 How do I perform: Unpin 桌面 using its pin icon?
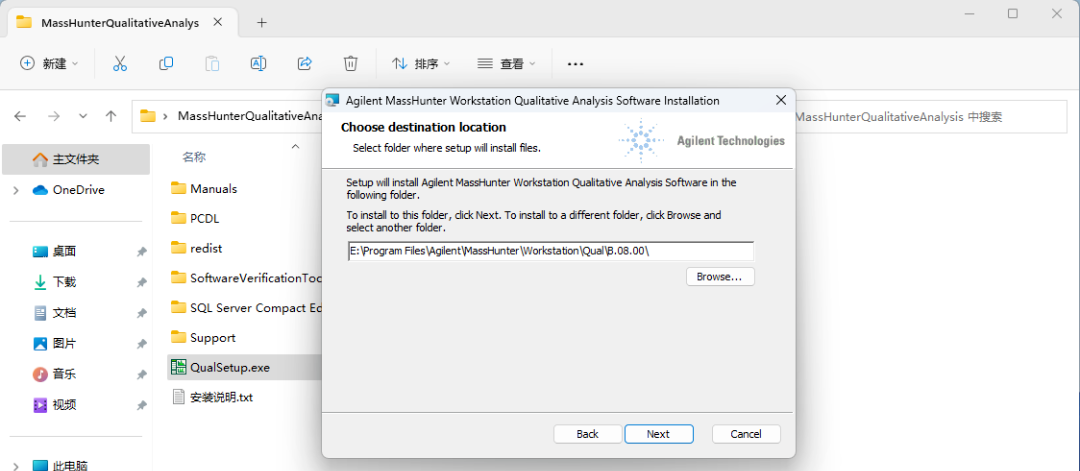[141, 252]
